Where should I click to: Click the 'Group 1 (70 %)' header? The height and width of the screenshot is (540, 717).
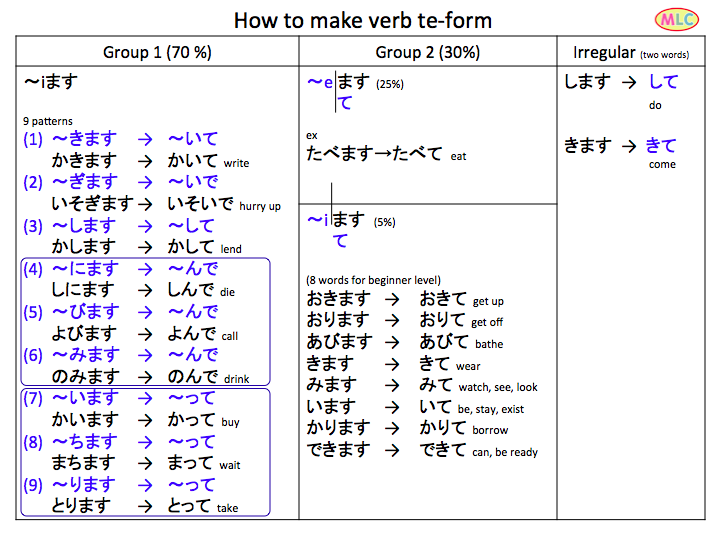(x=157, y=52)
